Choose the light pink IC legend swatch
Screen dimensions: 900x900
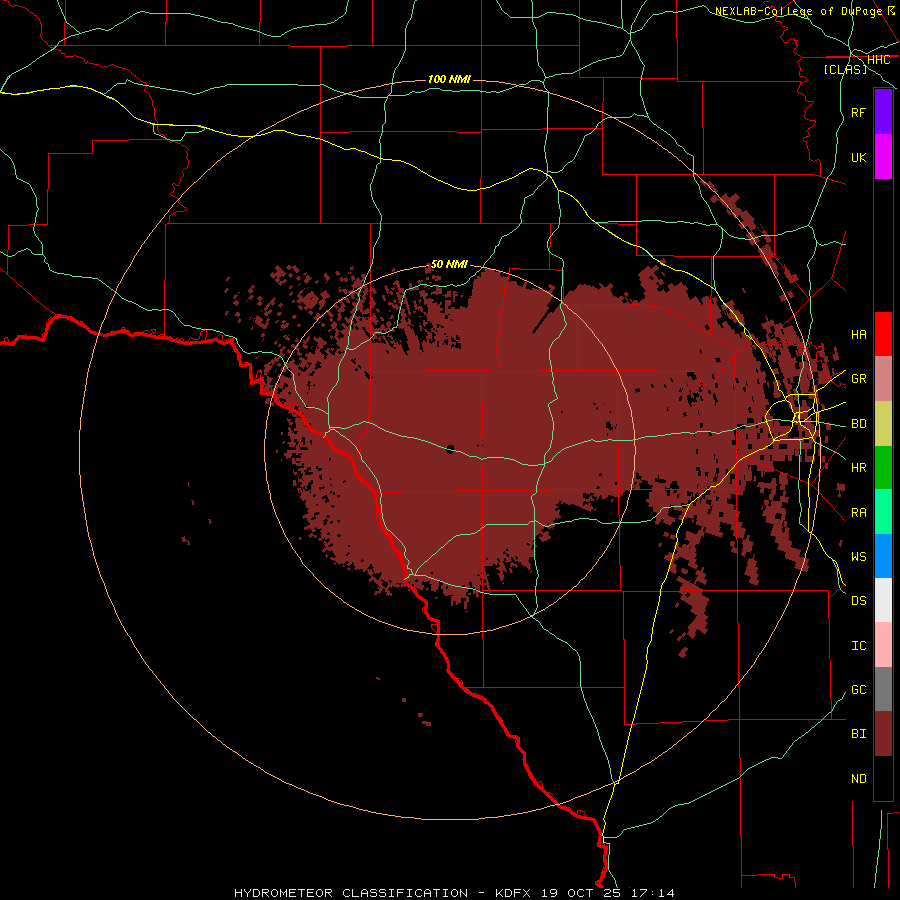pos(883,645)
